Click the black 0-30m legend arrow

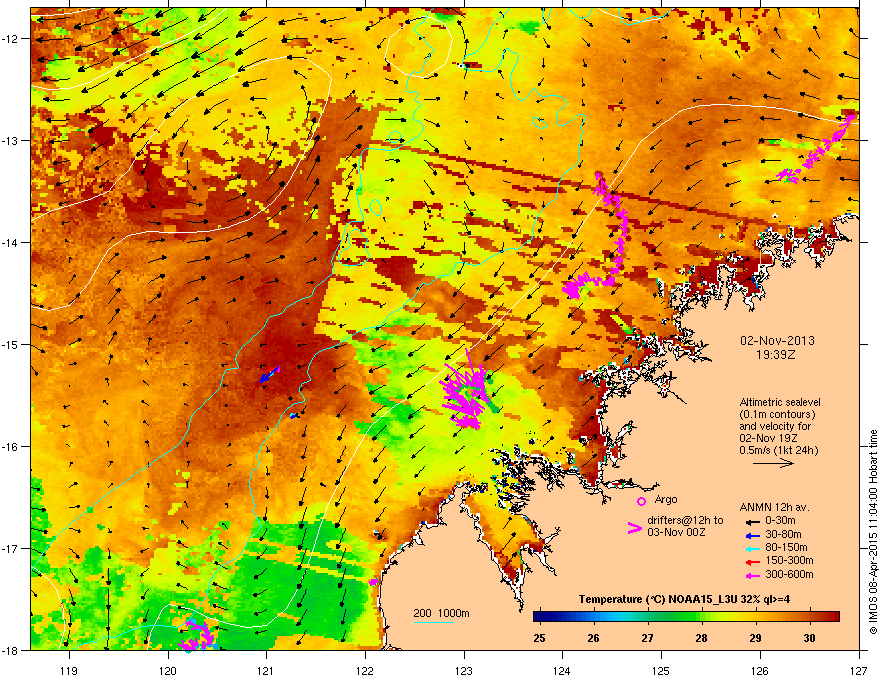pos(753,521)
